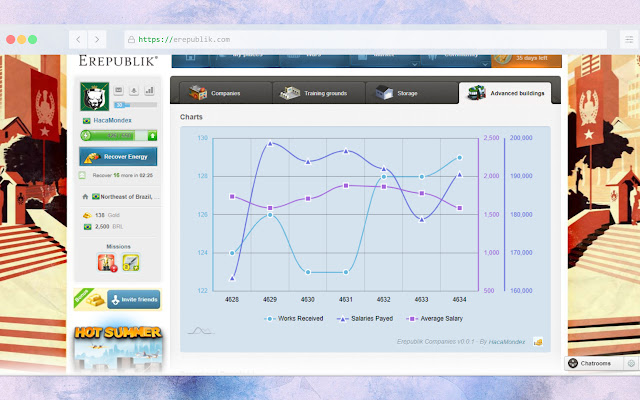Click the Recover Energy button

tap(118, 157)
